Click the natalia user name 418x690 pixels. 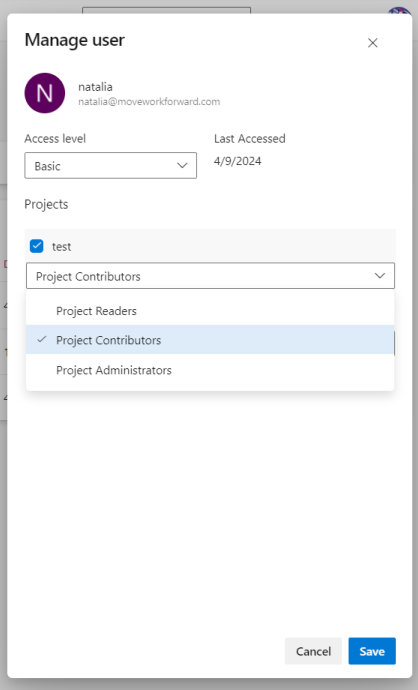(x=95, y=87)
